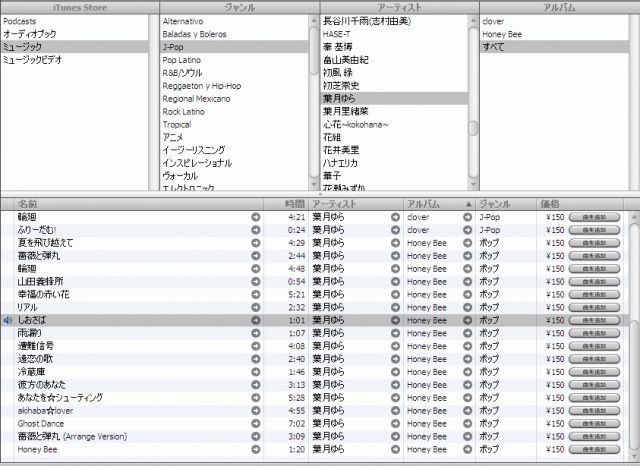Click the arrow icon beside song Ghost Dance
The width and height of the screenshot is (640, 466).
click(256, 424)
